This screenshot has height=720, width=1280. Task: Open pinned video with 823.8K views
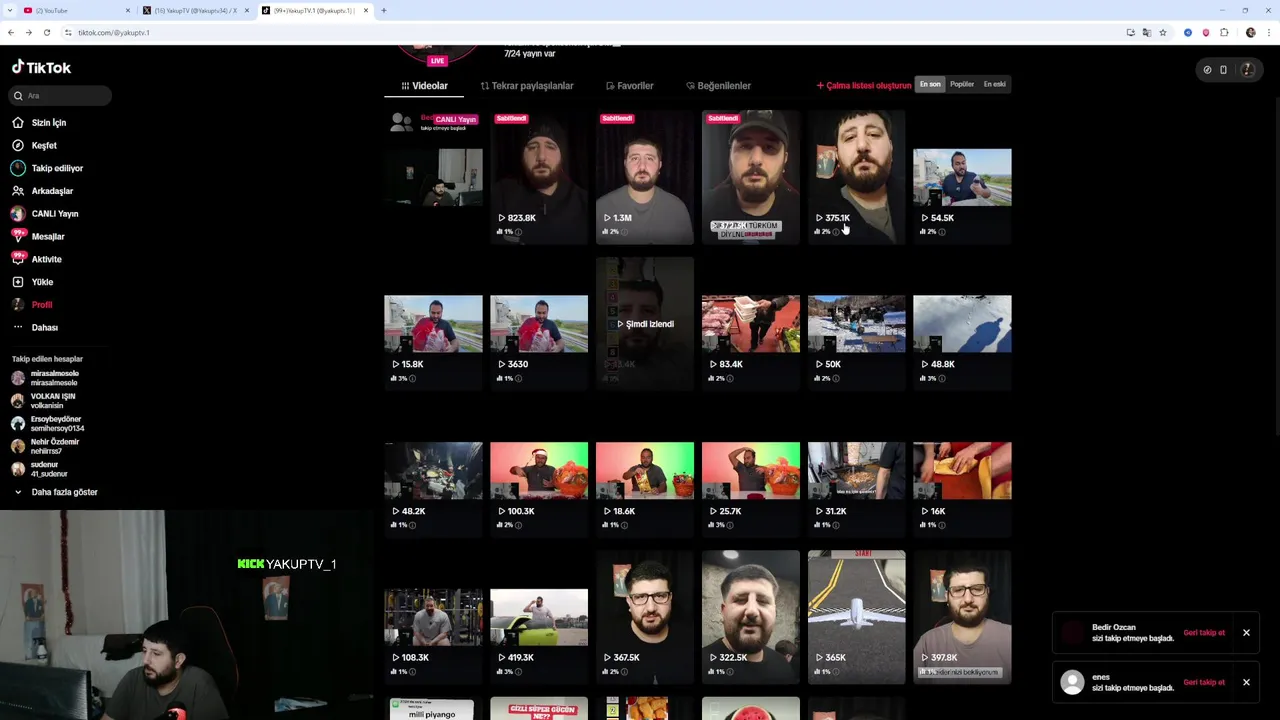pos(539,177)
